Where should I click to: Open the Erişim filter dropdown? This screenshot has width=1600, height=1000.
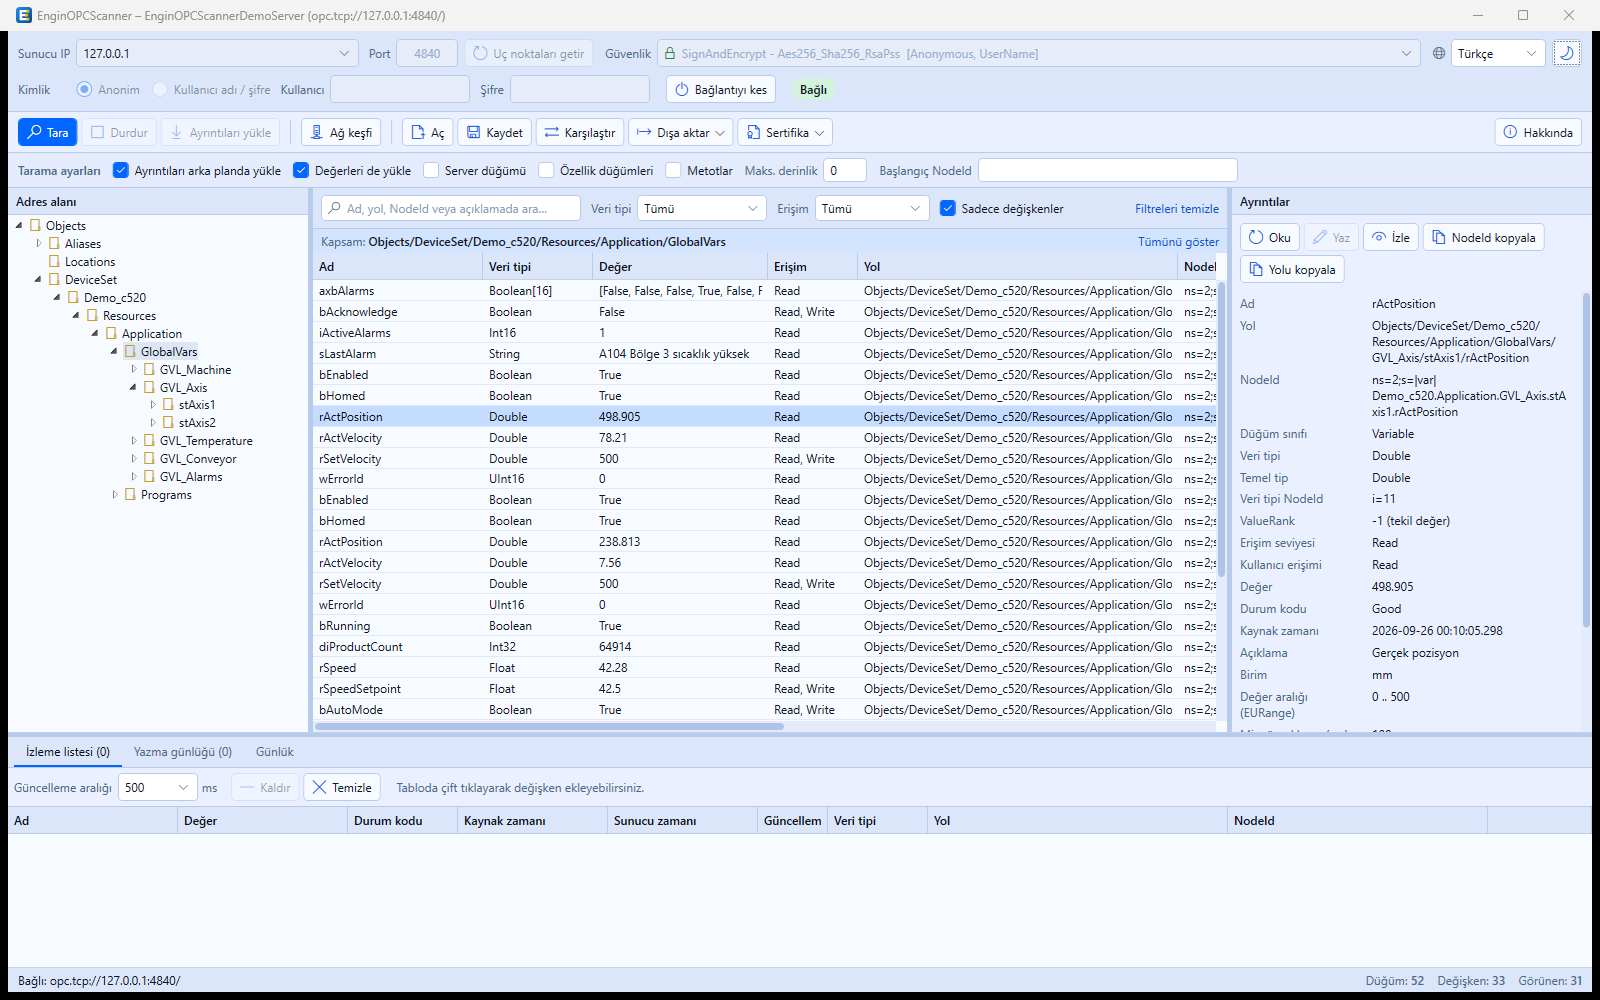click(x=872, y=208)
